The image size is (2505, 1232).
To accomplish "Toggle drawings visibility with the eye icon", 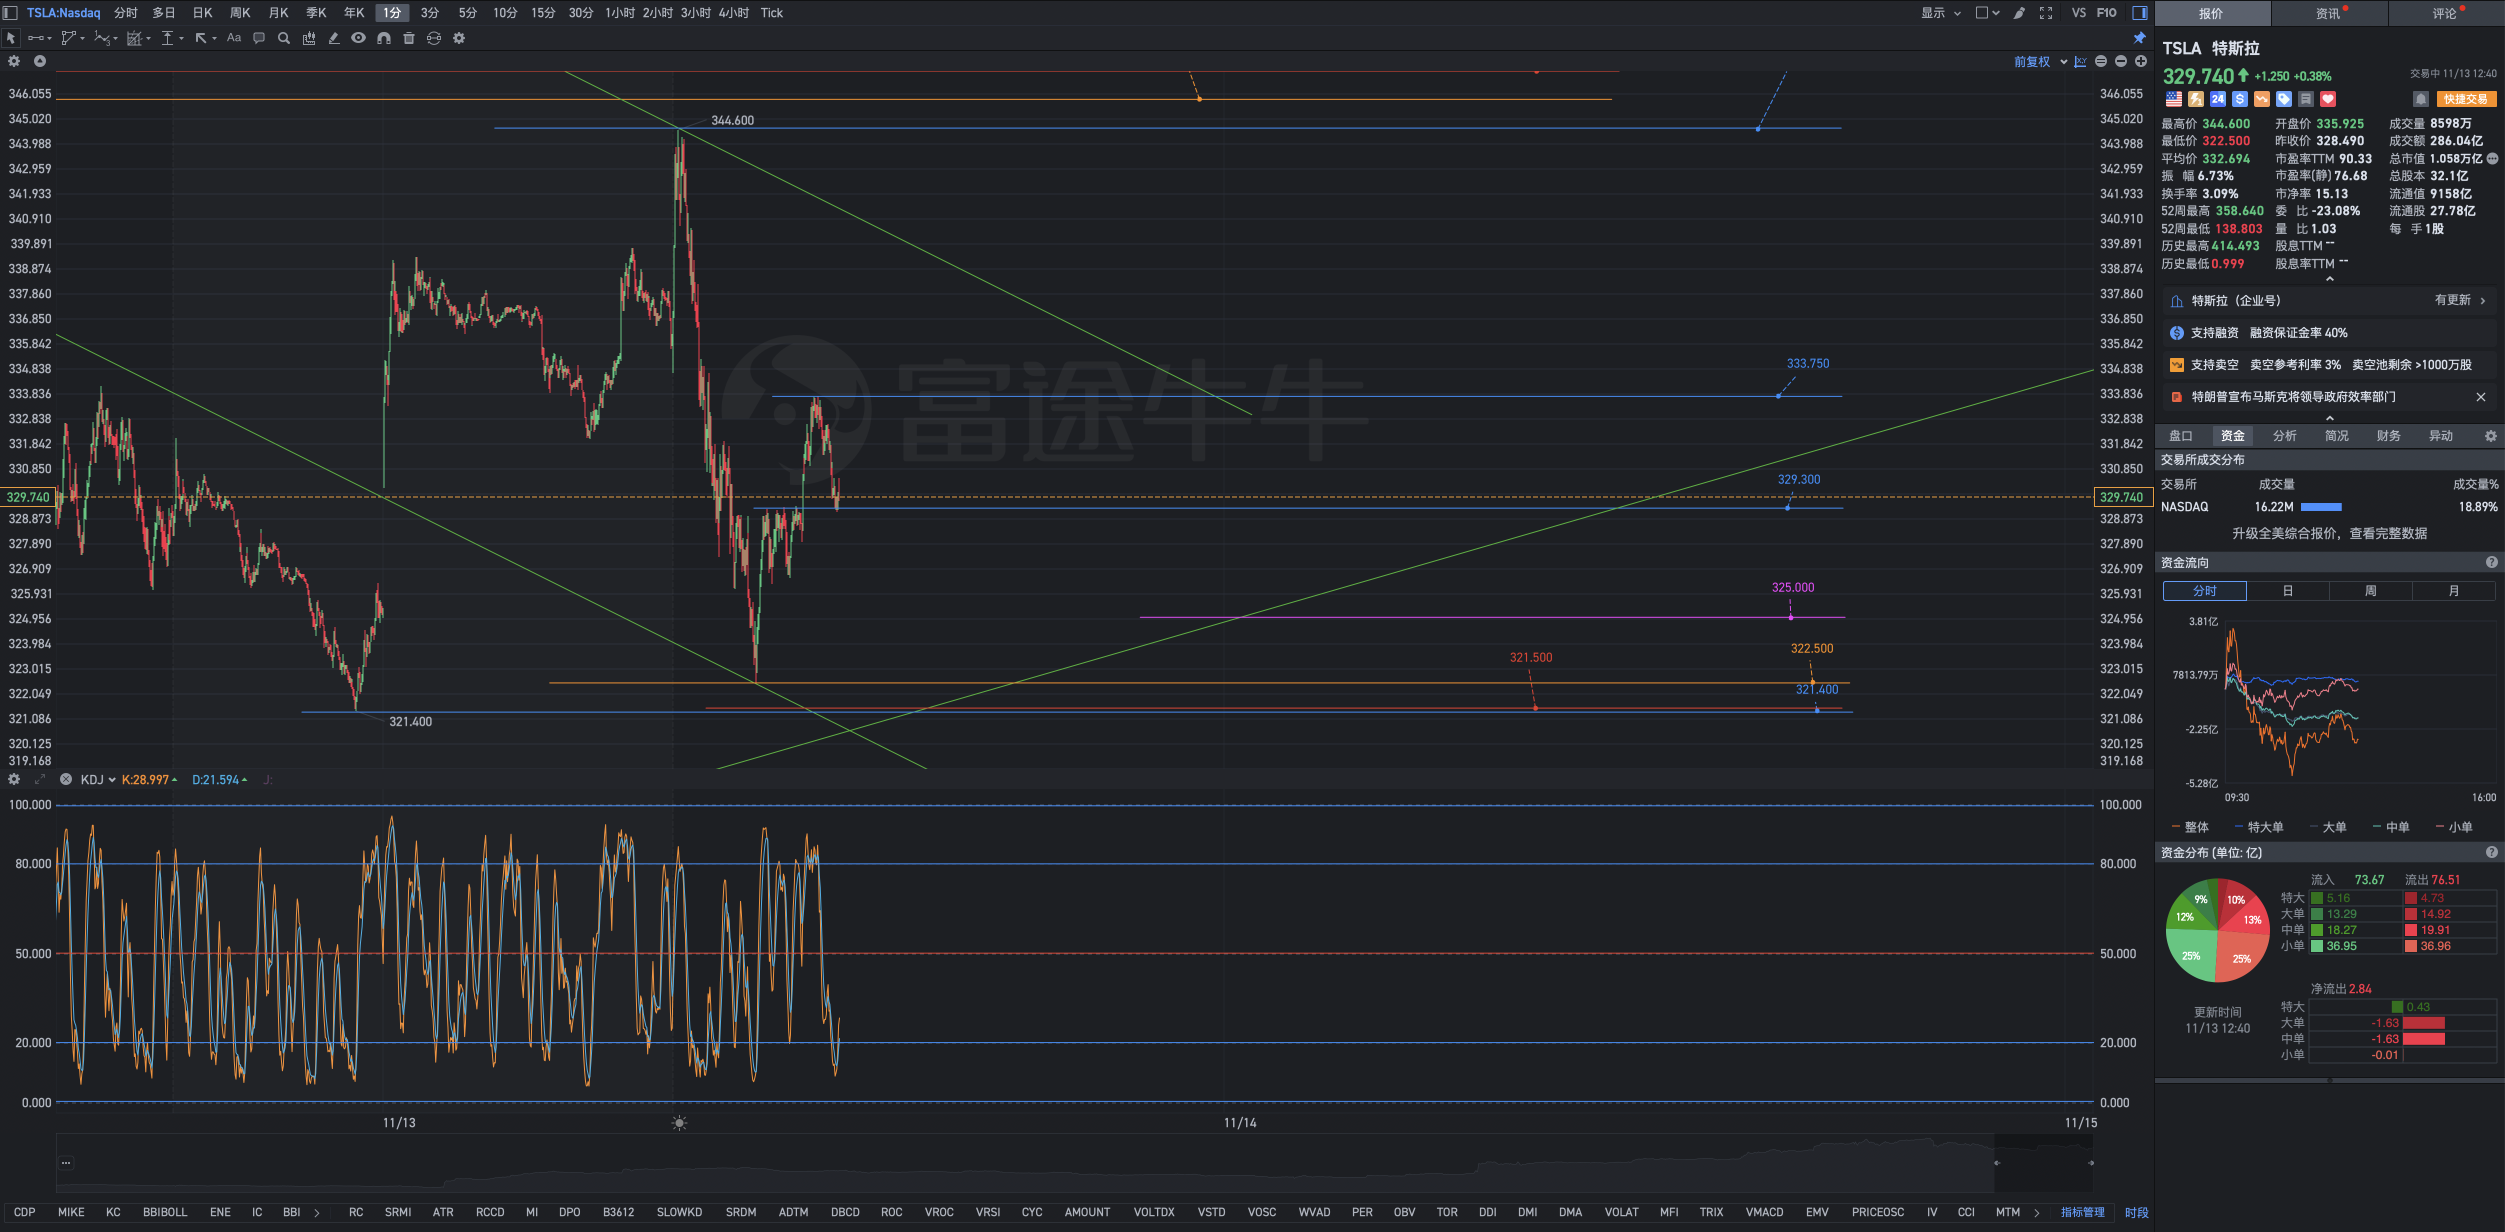I will (358, 38).
